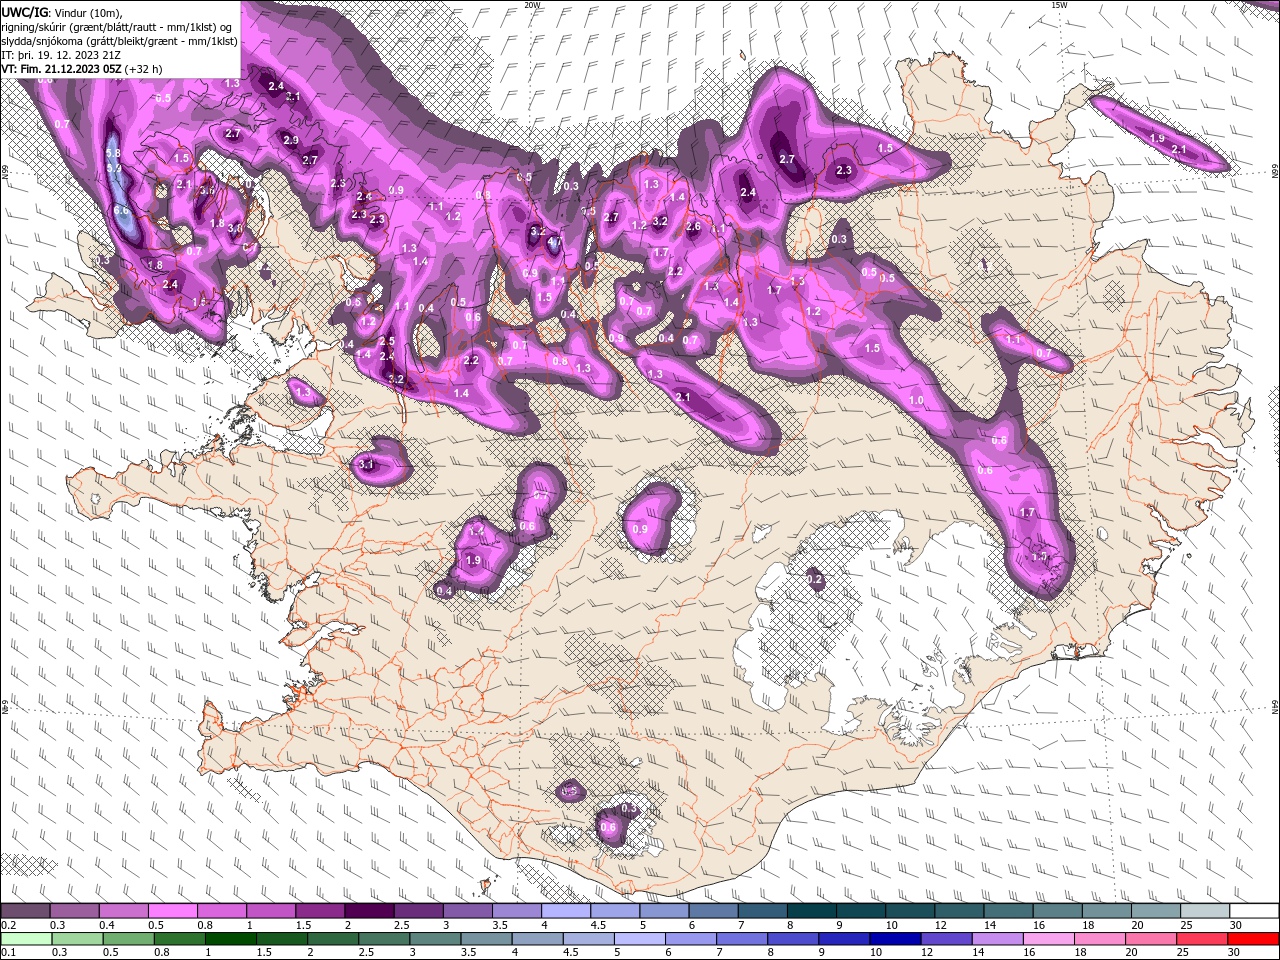Click the '20W' longitude label
Image resolution: width=1280 pixels, height=960 pixels.
tap(533, 5)
